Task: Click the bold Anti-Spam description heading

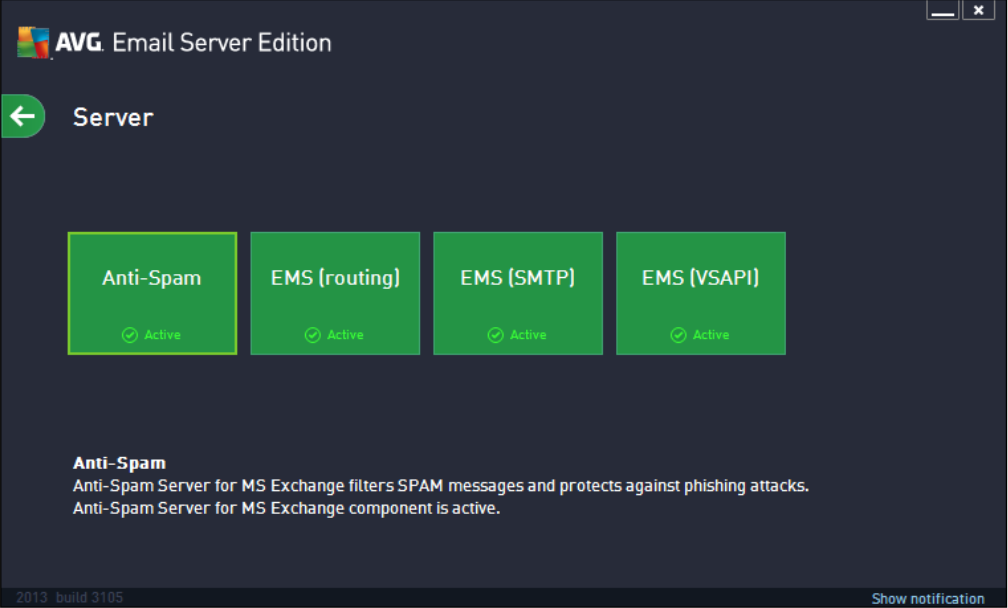Action: pyautogui.click(x=120, y=463)
